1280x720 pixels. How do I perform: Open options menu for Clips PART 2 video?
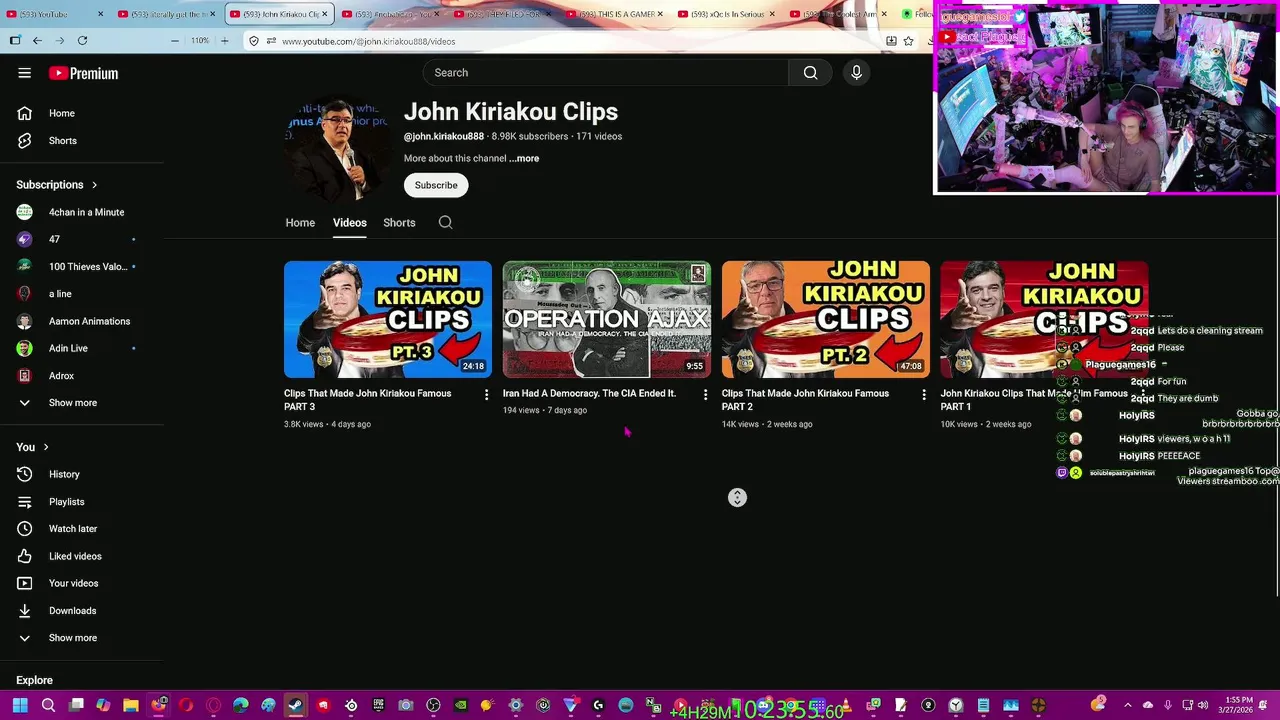coord(924,395)
